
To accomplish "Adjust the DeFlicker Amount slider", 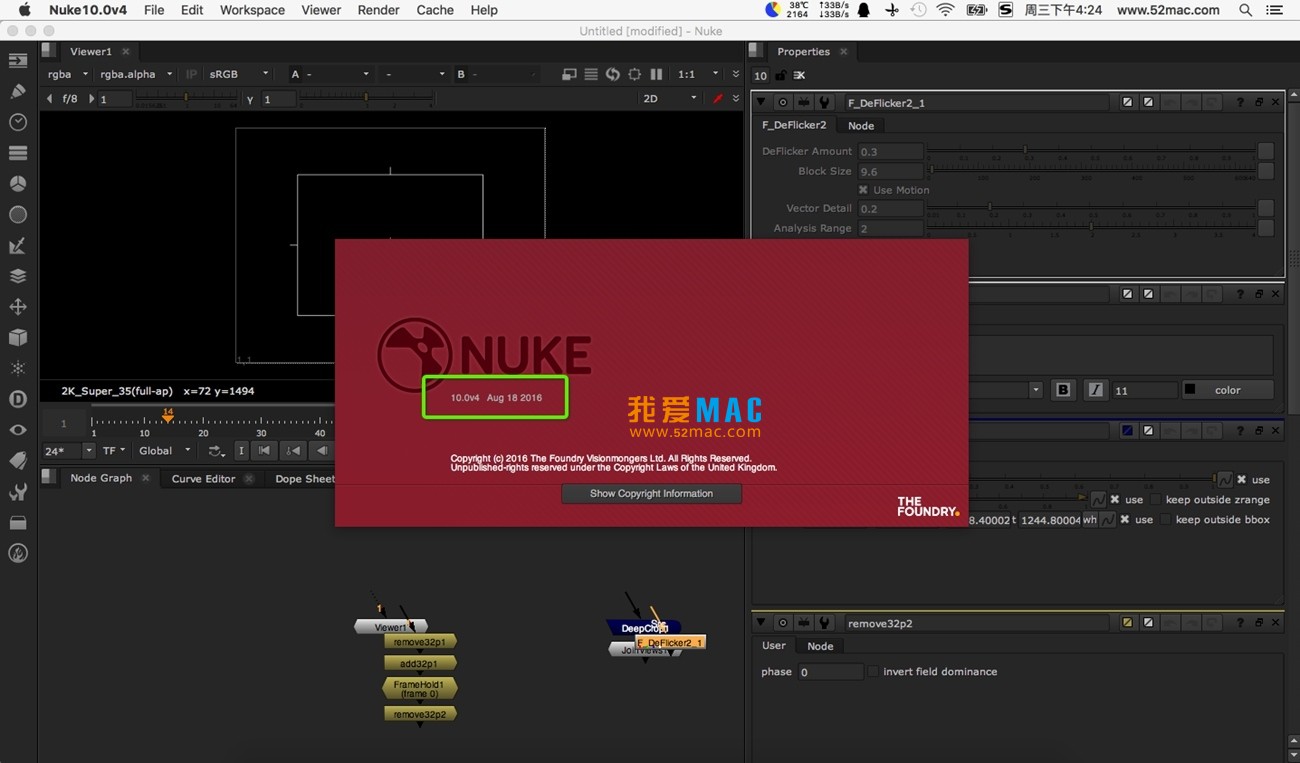I will pos(1091,151).
